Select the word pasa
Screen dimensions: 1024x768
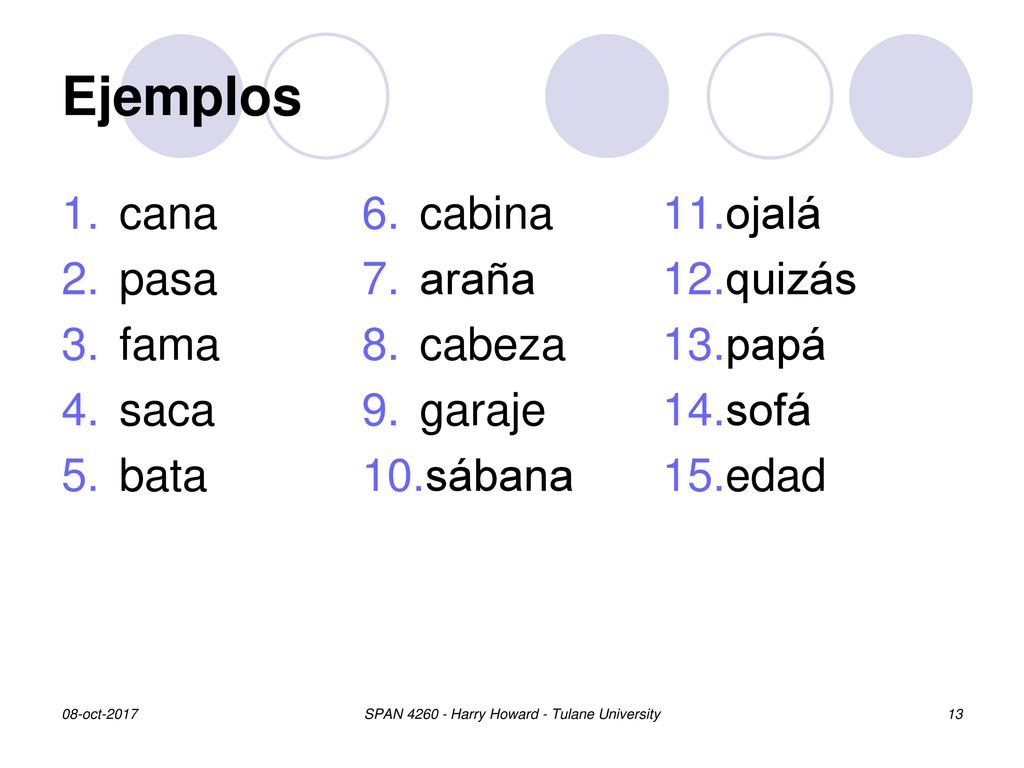(167, 283)
